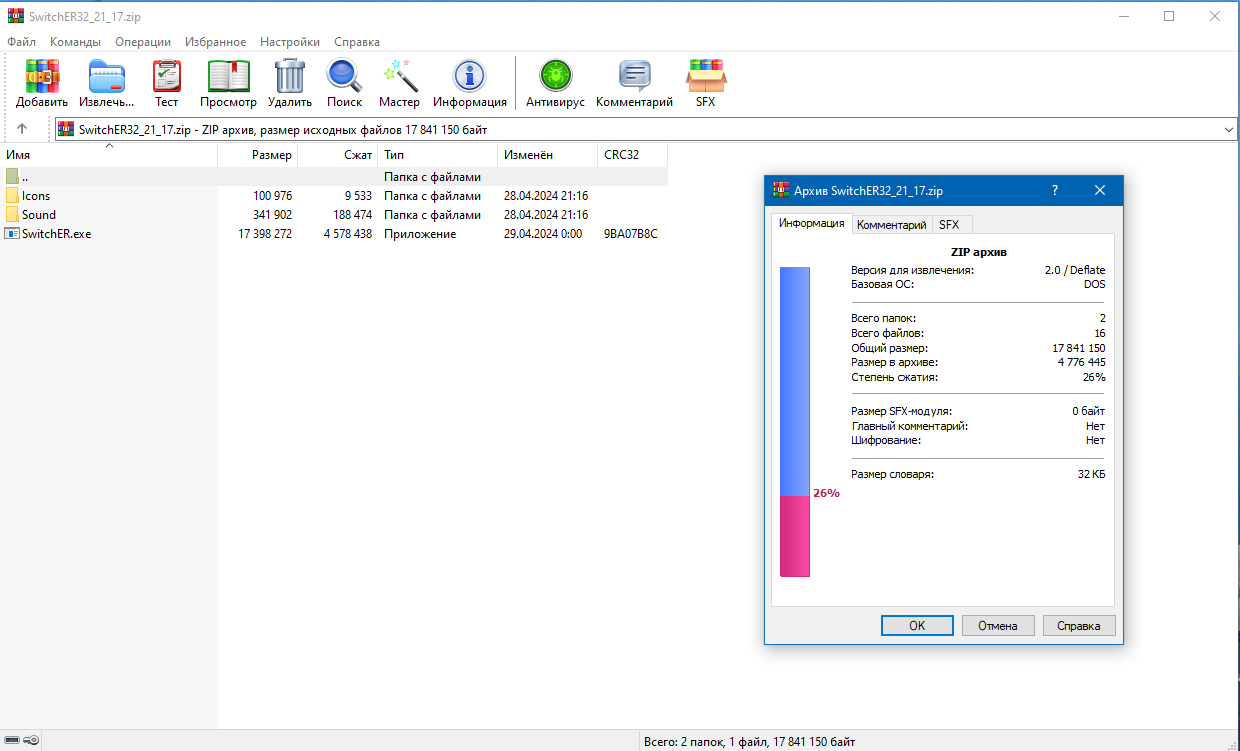Screen dimensions: 1240x751
Task: Select the Icons folder name
Action: click(36, 196)
